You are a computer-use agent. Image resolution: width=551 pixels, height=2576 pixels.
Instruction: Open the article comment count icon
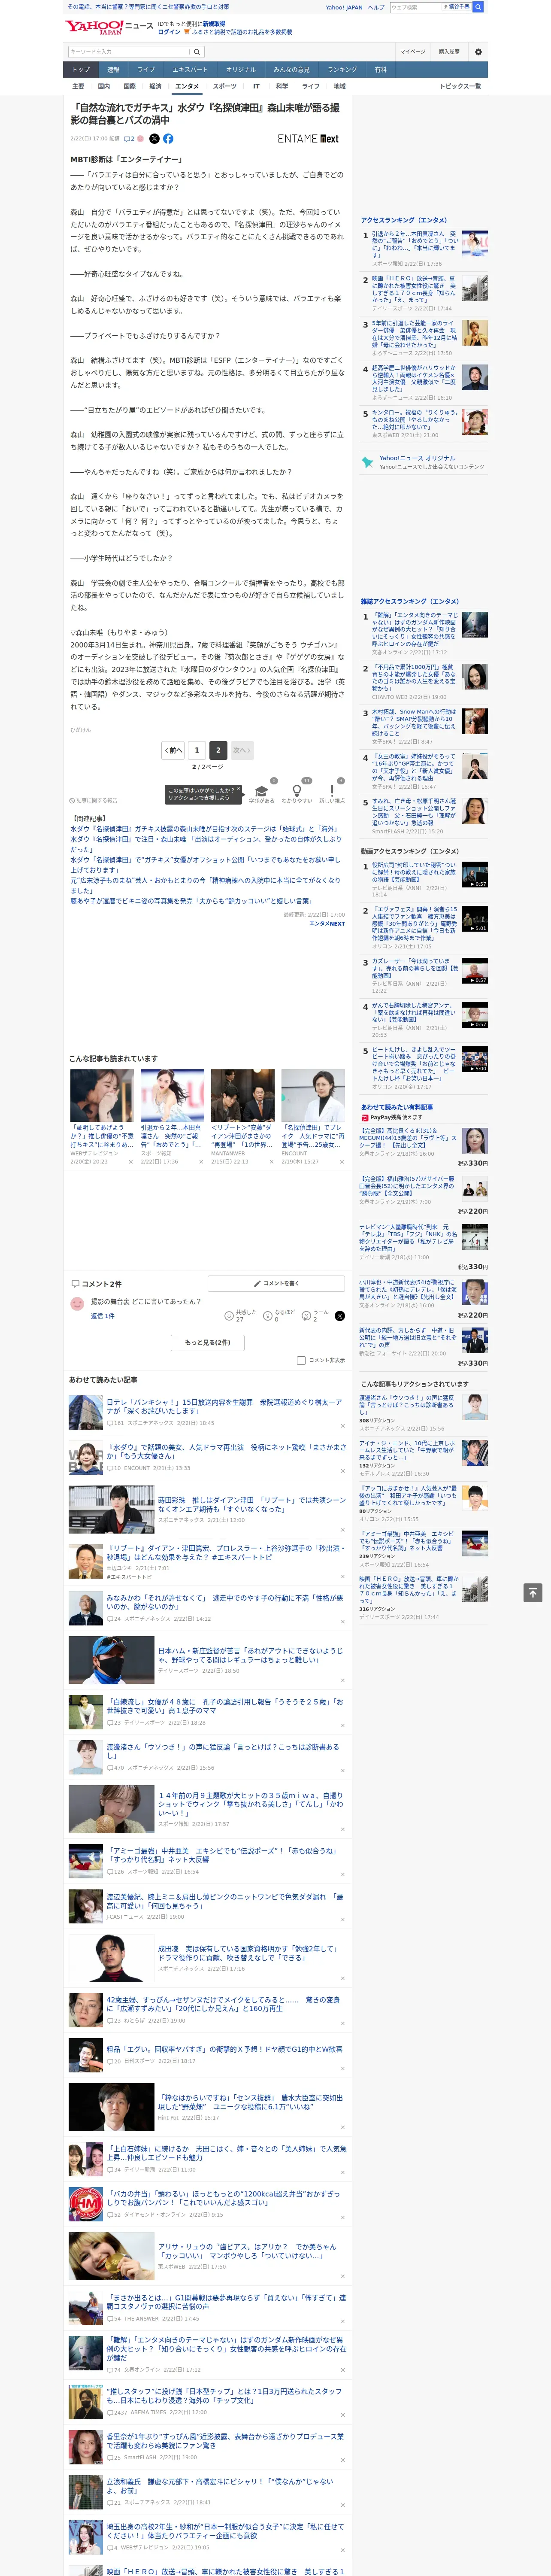[129, 139]
